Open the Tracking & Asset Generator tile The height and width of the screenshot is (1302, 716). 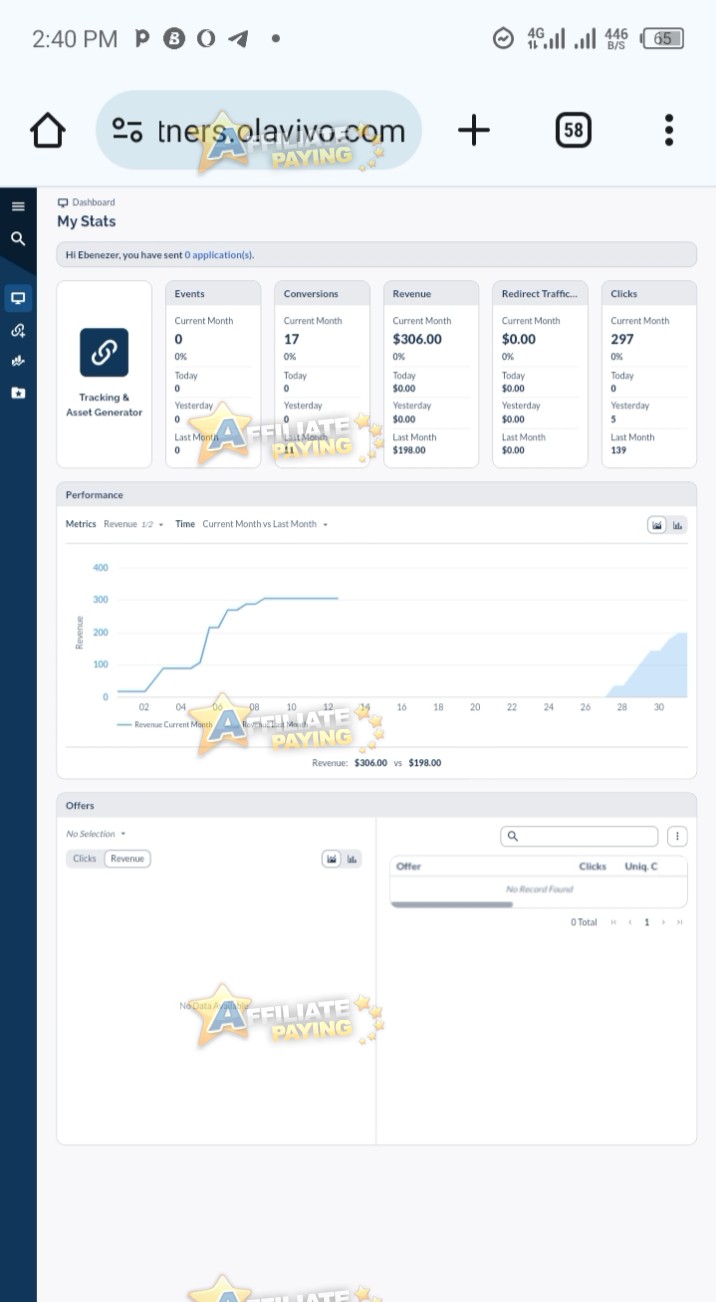tap(104, 374)
